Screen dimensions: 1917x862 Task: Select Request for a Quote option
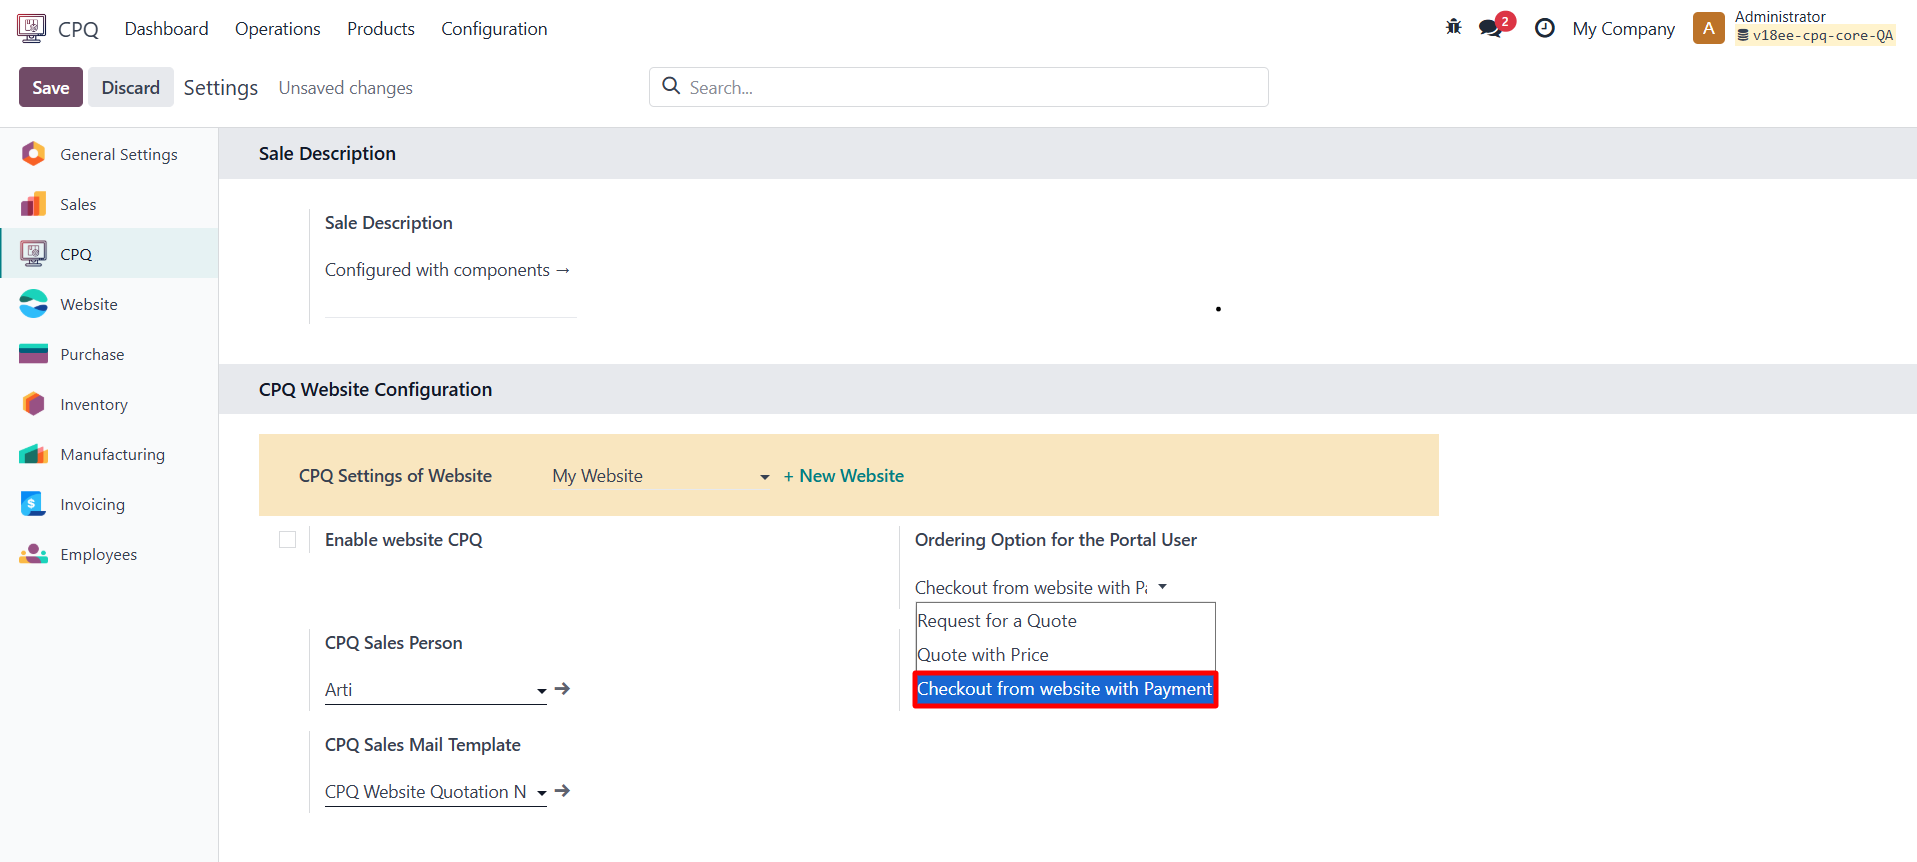(997, 621)
